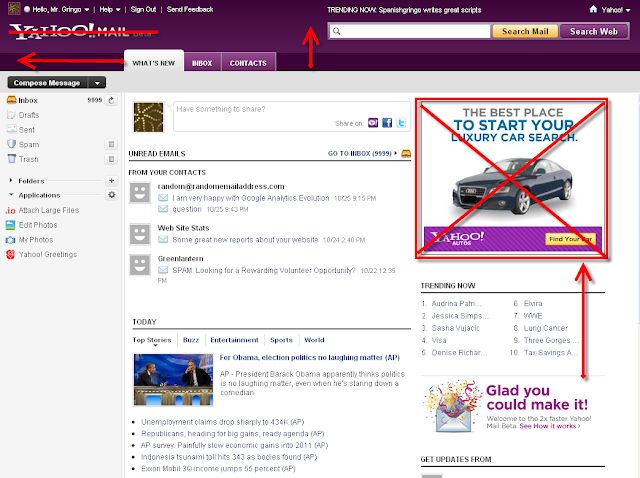
Task: Click trending item Sasha Vujacic
Action: (456, 328)
